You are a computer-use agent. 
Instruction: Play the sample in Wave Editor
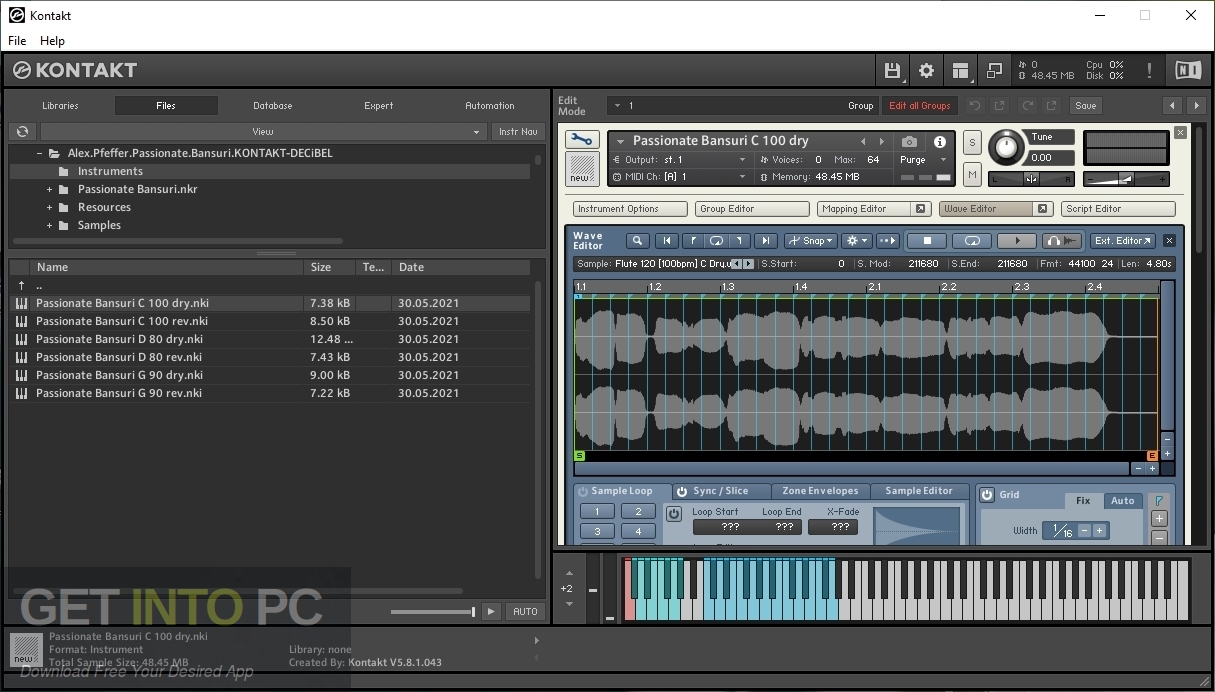coord(1017,241)
